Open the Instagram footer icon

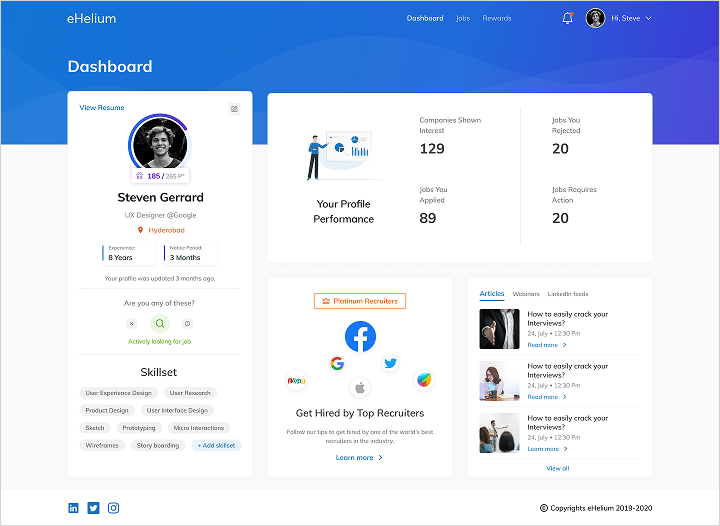[x=113, y=508]
